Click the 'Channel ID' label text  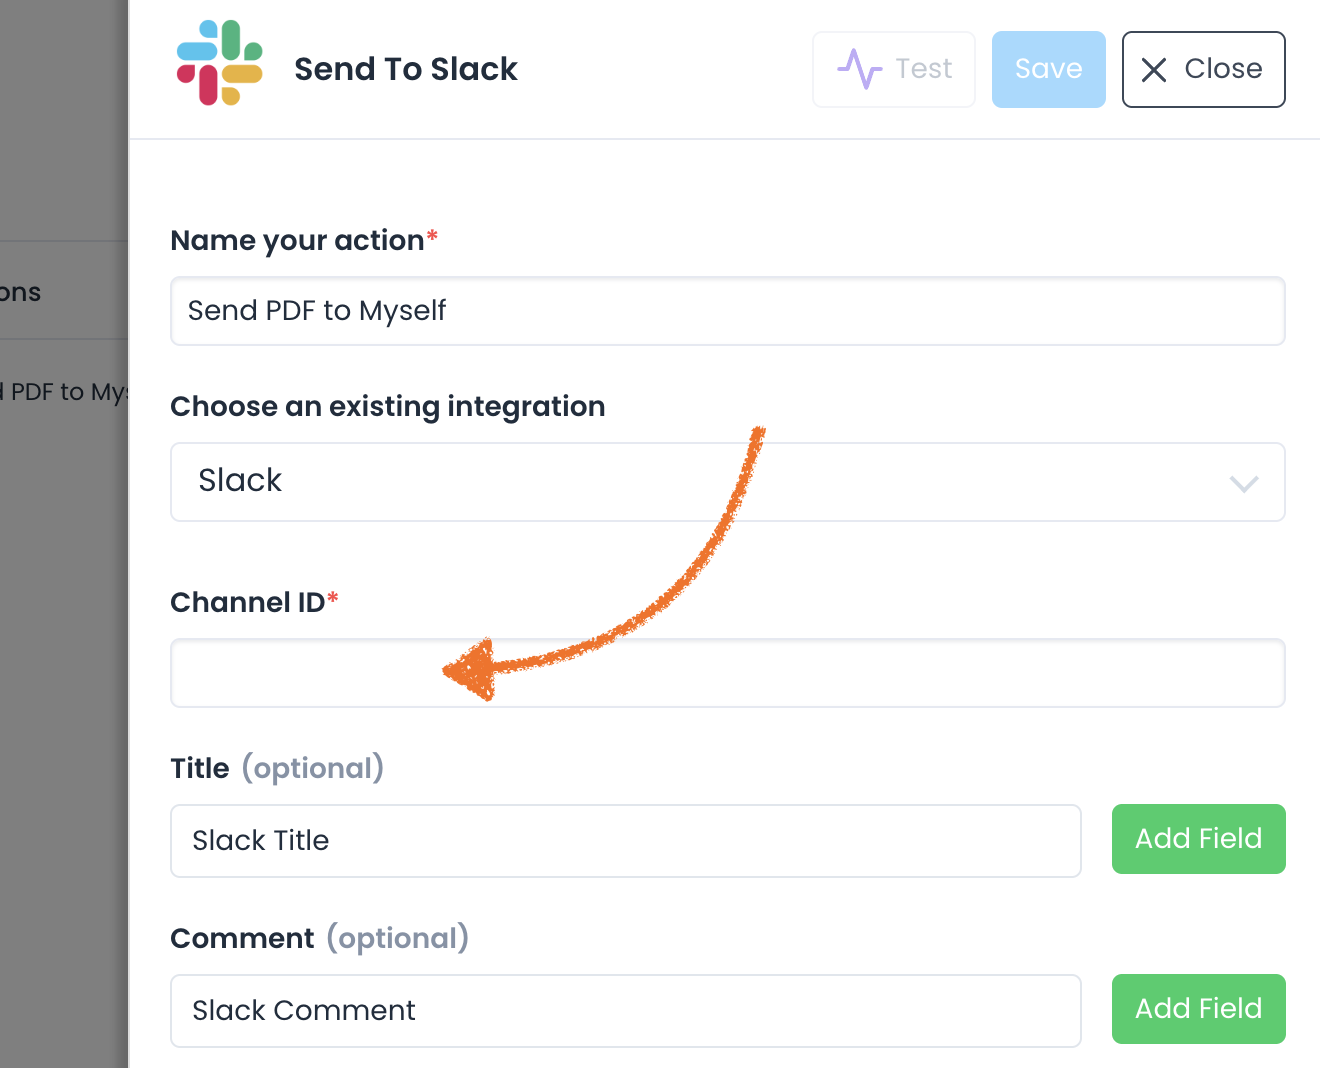click(x=247, y=603)
